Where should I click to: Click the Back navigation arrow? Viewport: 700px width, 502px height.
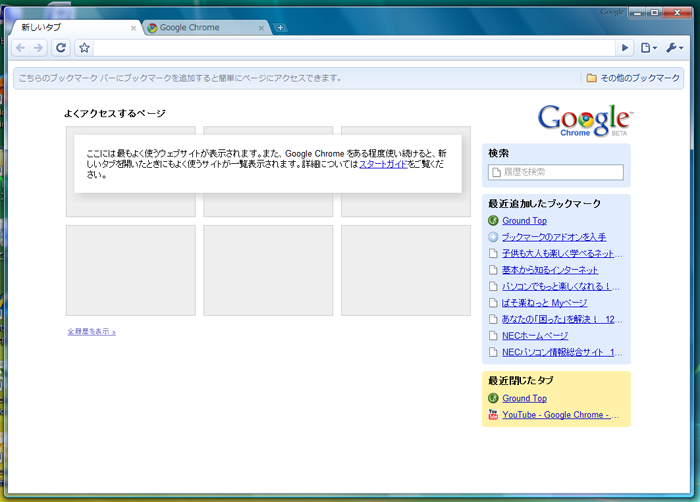[x=21, y=48]
